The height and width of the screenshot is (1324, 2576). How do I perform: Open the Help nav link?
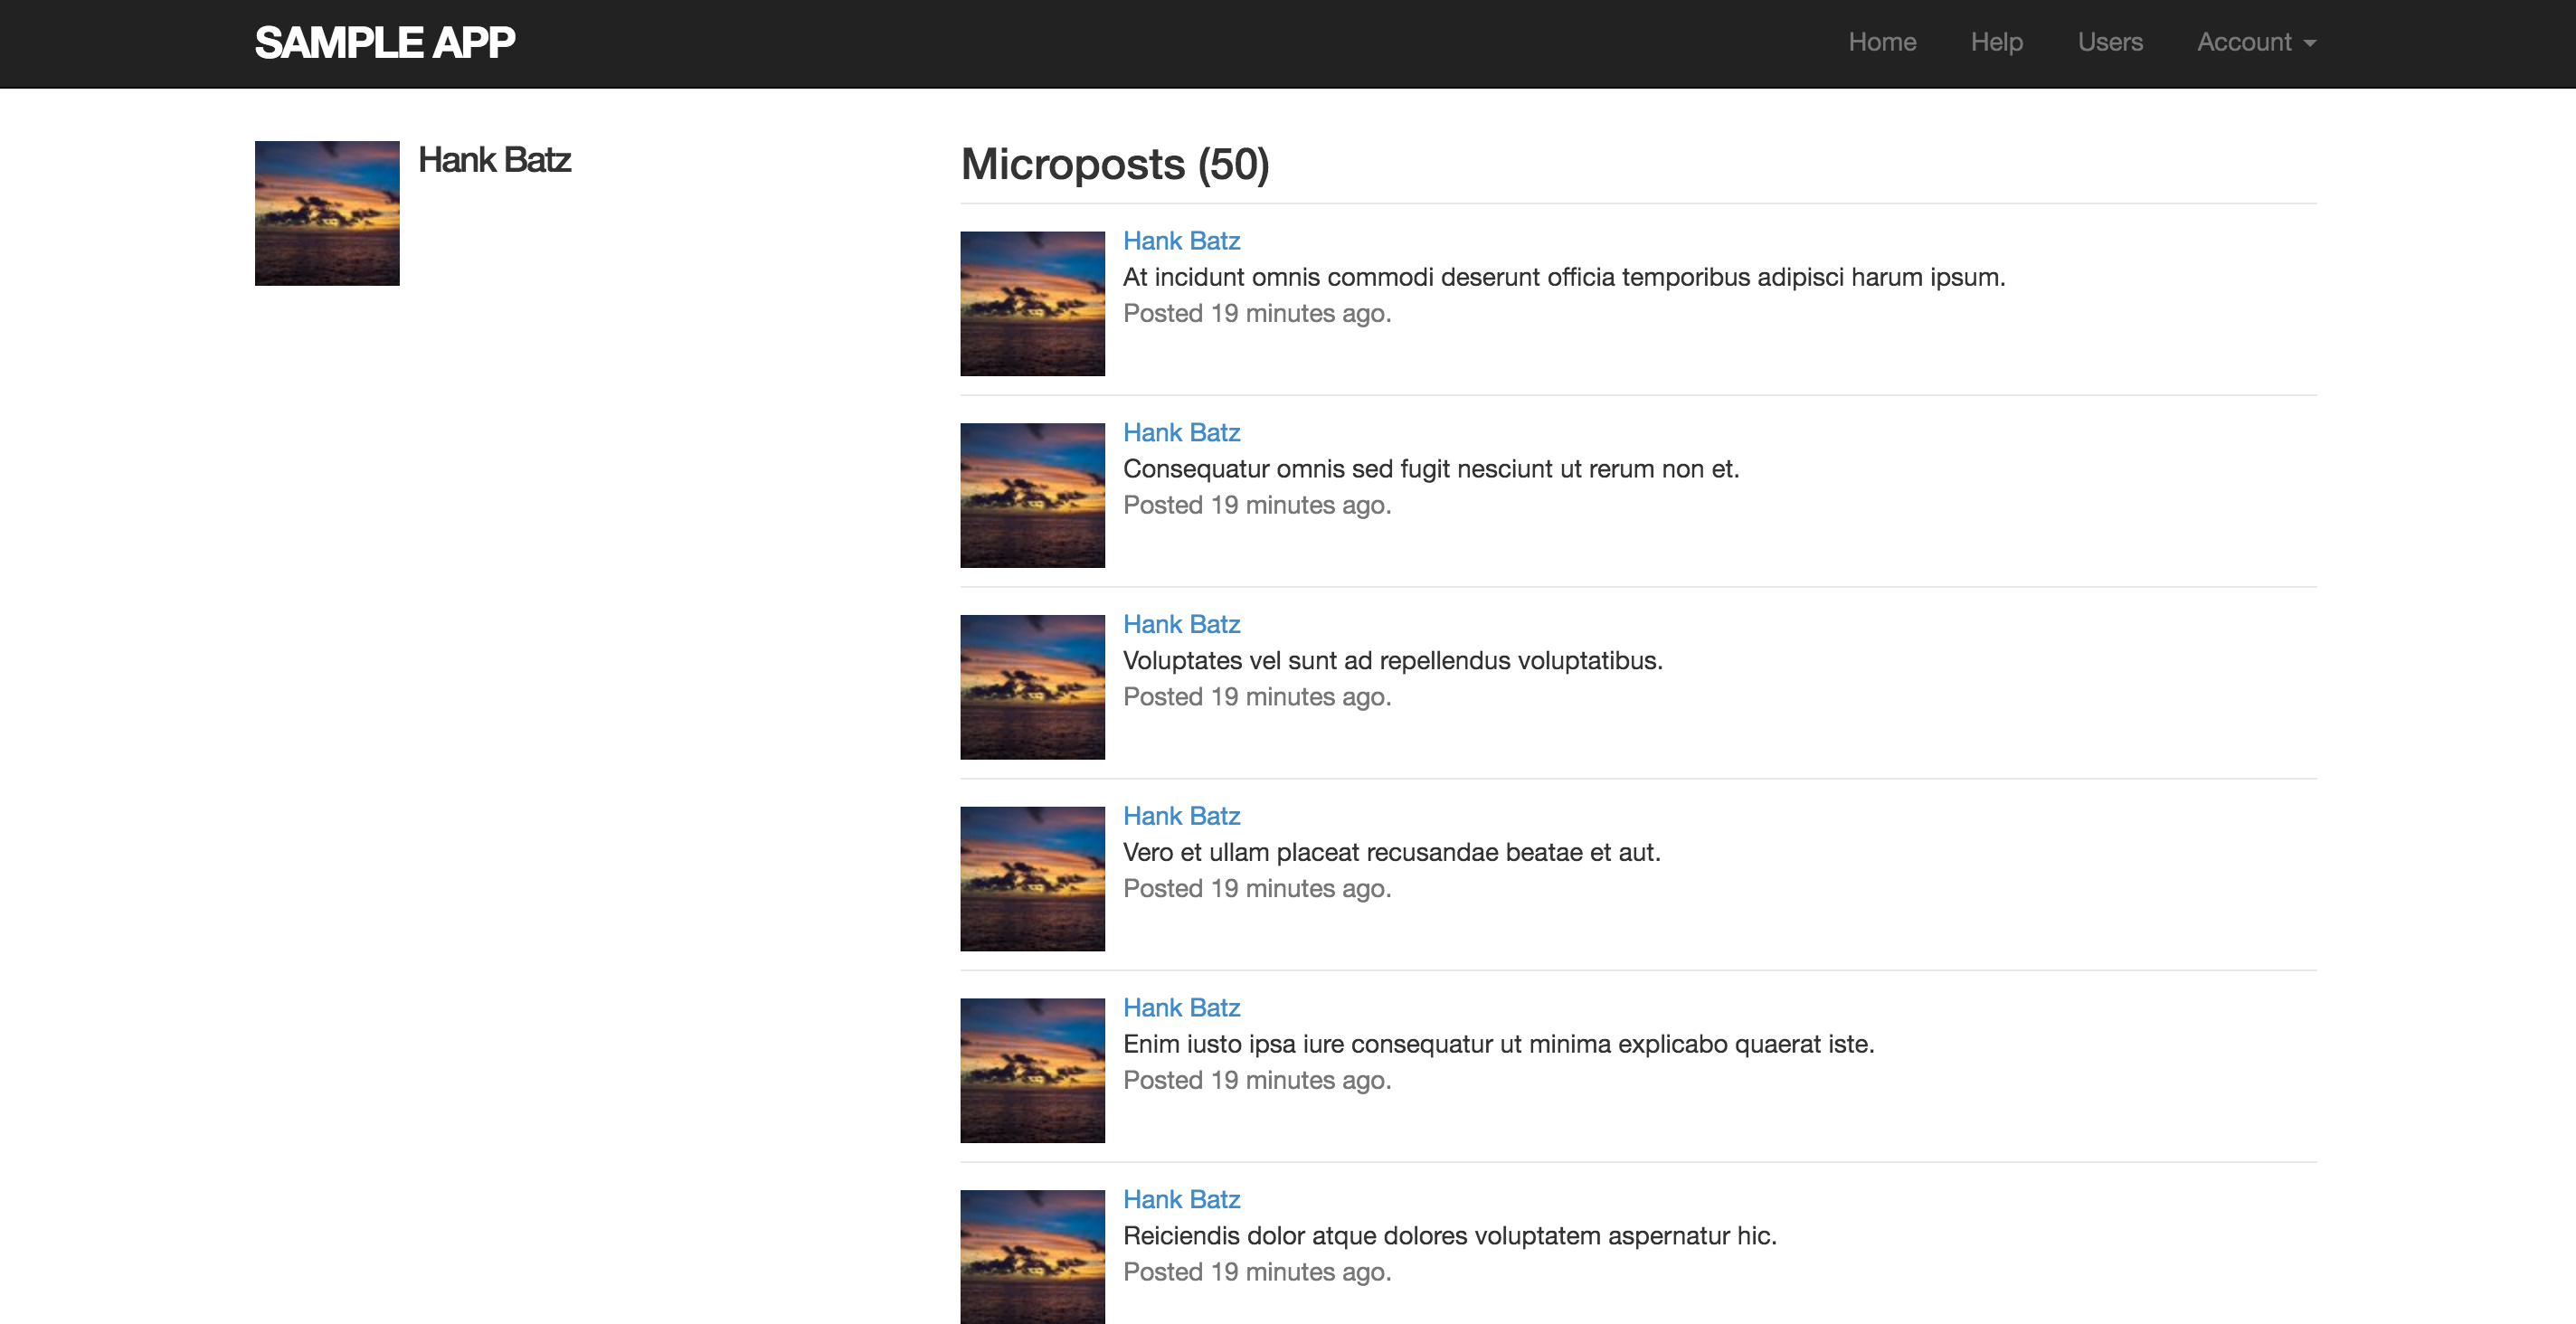[x=1996, y=42]
